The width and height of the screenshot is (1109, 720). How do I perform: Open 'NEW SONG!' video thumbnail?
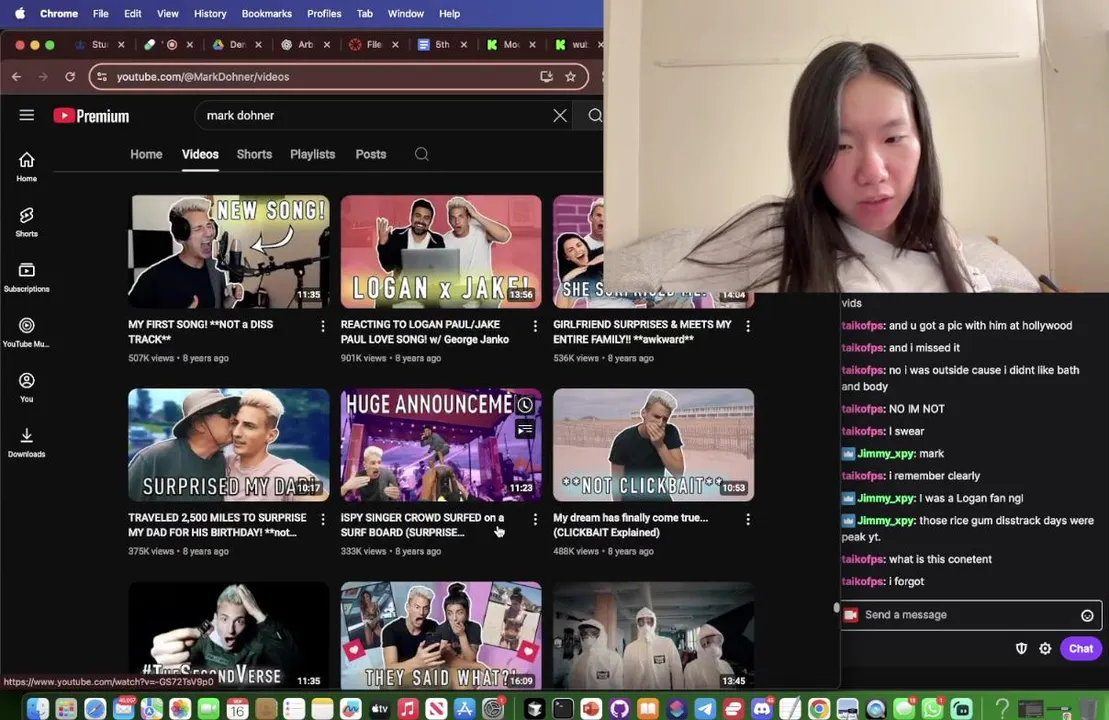pos(228,251)
